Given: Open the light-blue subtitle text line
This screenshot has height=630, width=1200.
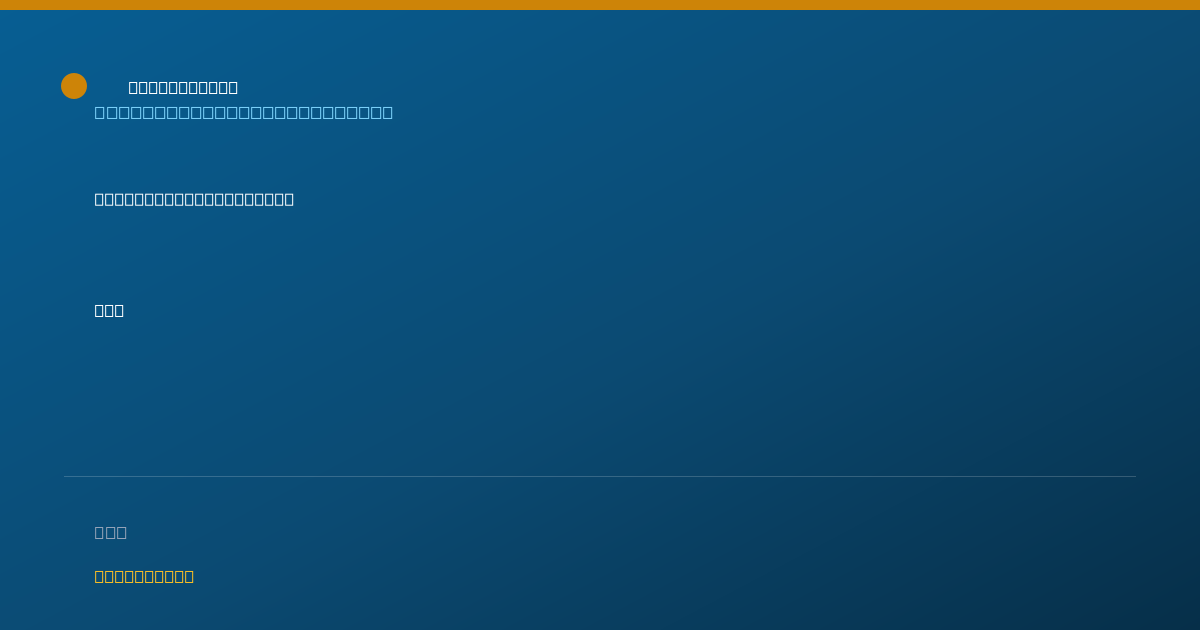Looking at the screenshot, I should [x=244, y=112].
